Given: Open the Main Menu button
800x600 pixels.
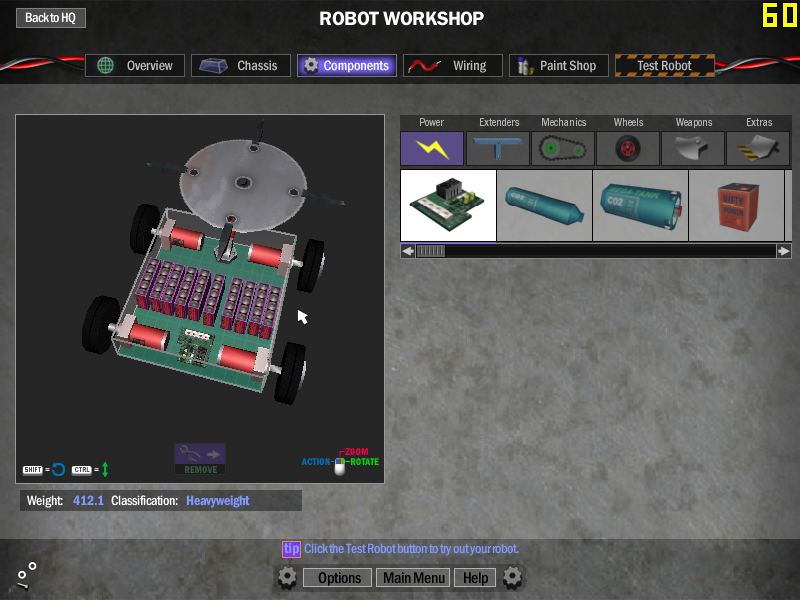Looking at the screenshot, I should coord(414,578).
